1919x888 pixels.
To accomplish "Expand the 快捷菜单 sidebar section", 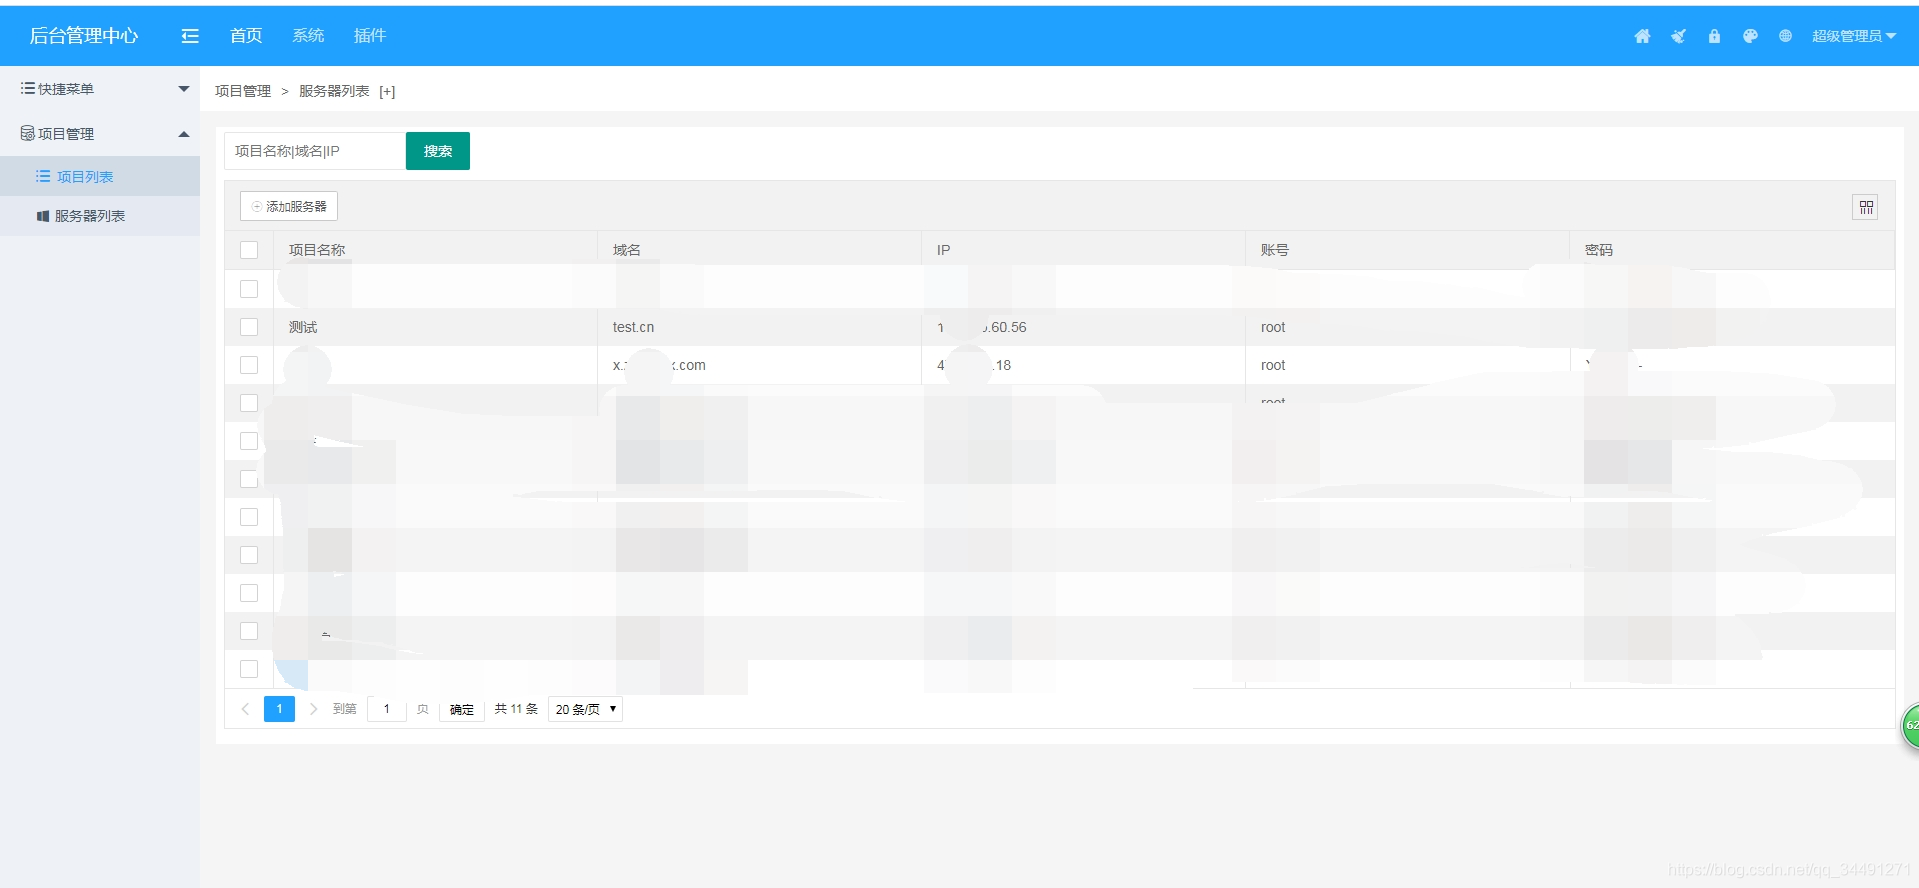I will click(x=100, y=89).
